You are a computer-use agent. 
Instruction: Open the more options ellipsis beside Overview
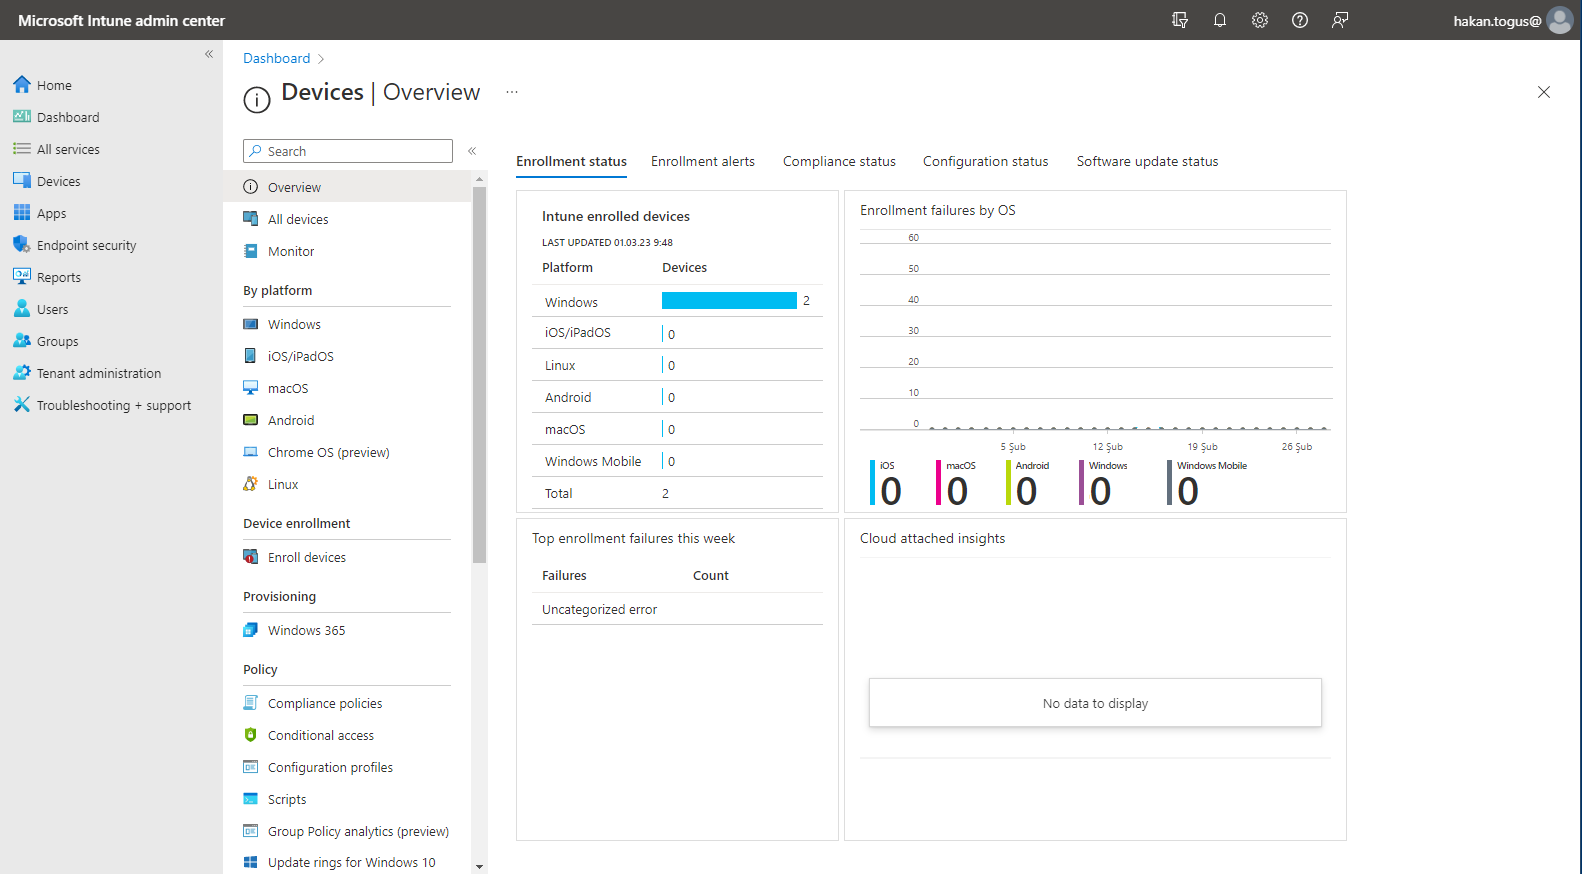pos(512,92)
